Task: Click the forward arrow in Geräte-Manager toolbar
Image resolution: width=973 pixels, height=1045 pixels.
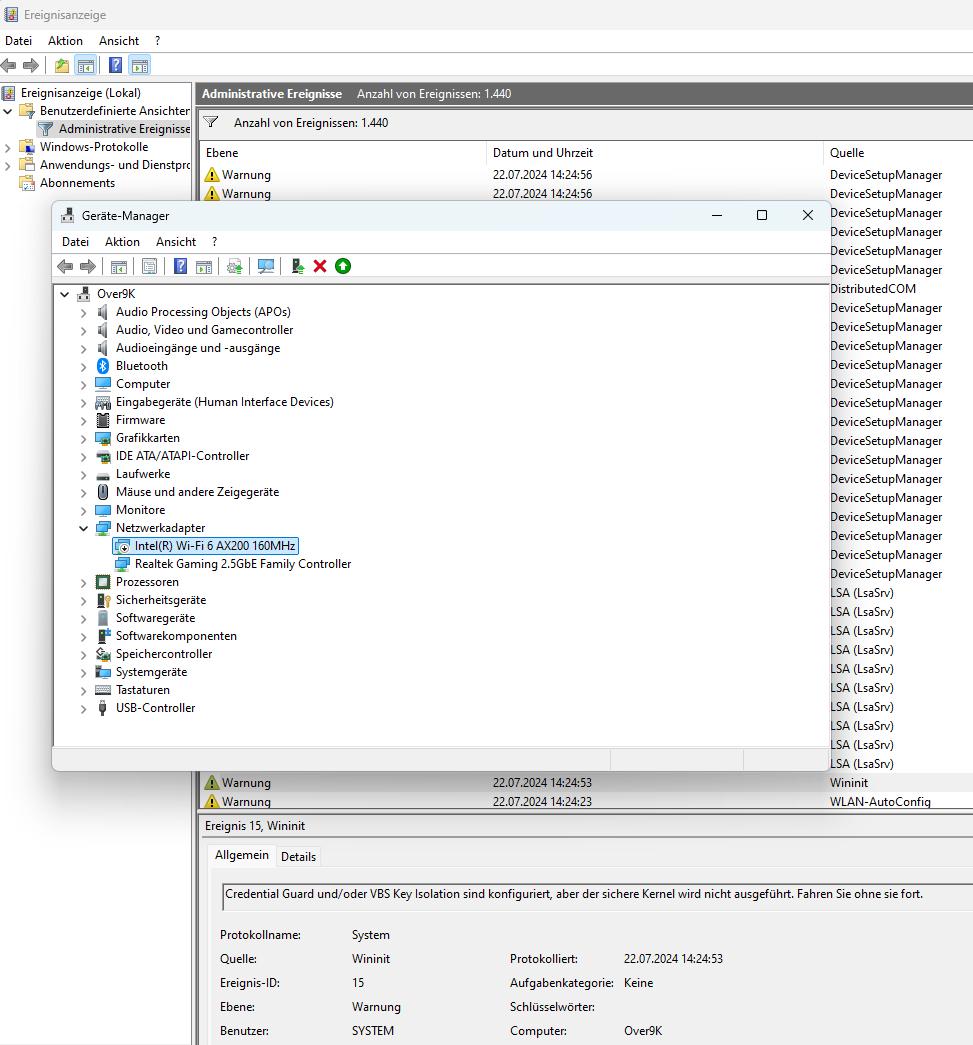Action: tap(87, 267)
